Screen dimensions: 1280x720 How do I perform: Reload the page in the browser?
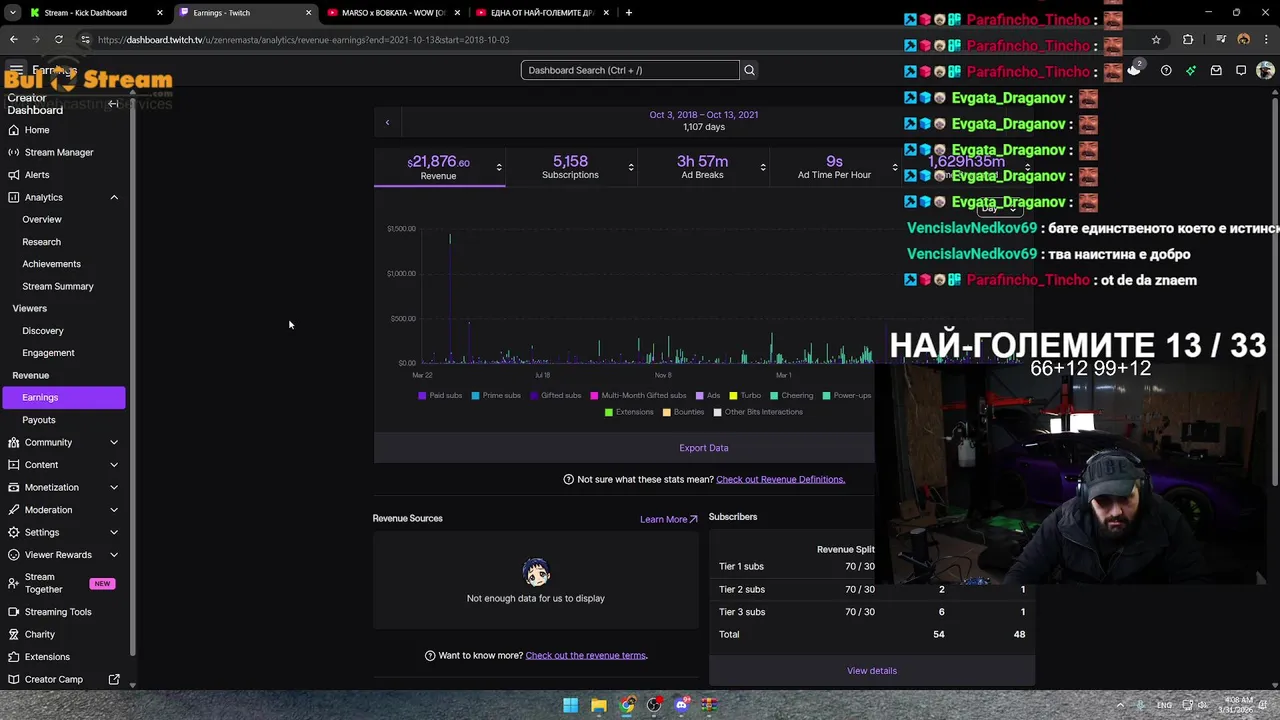point(59,40)
